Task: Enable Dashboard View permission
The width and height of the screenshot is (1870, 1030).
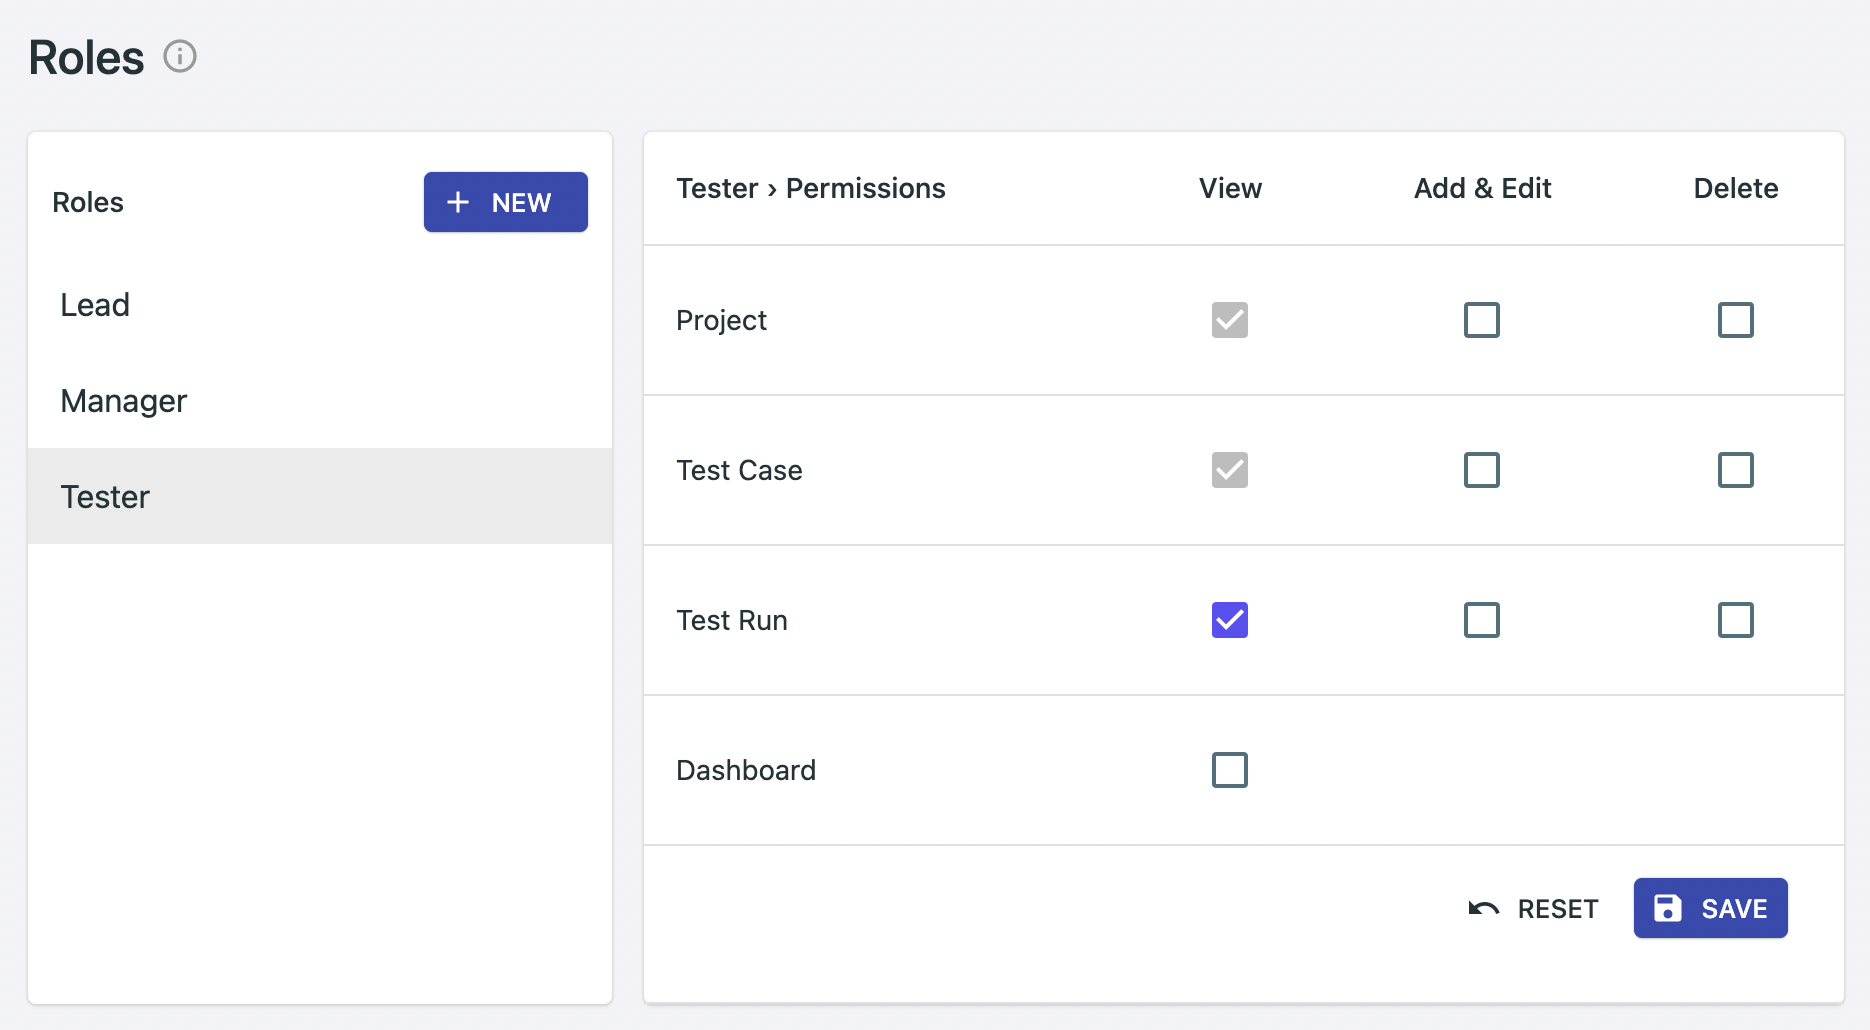Action: [1229, 770]
